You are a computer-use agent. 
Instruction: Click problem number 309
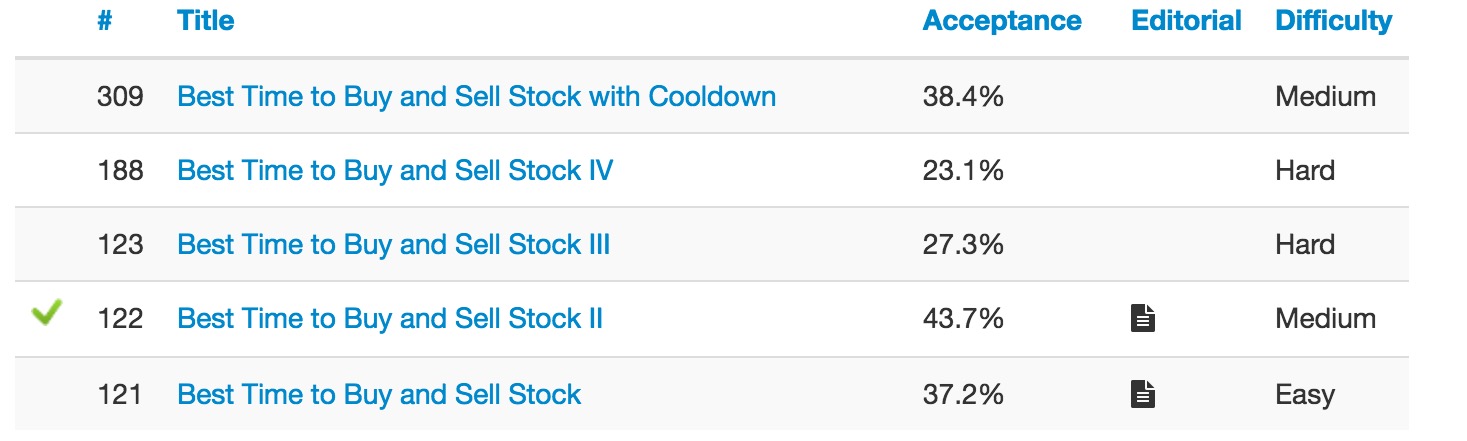(120, 97)
